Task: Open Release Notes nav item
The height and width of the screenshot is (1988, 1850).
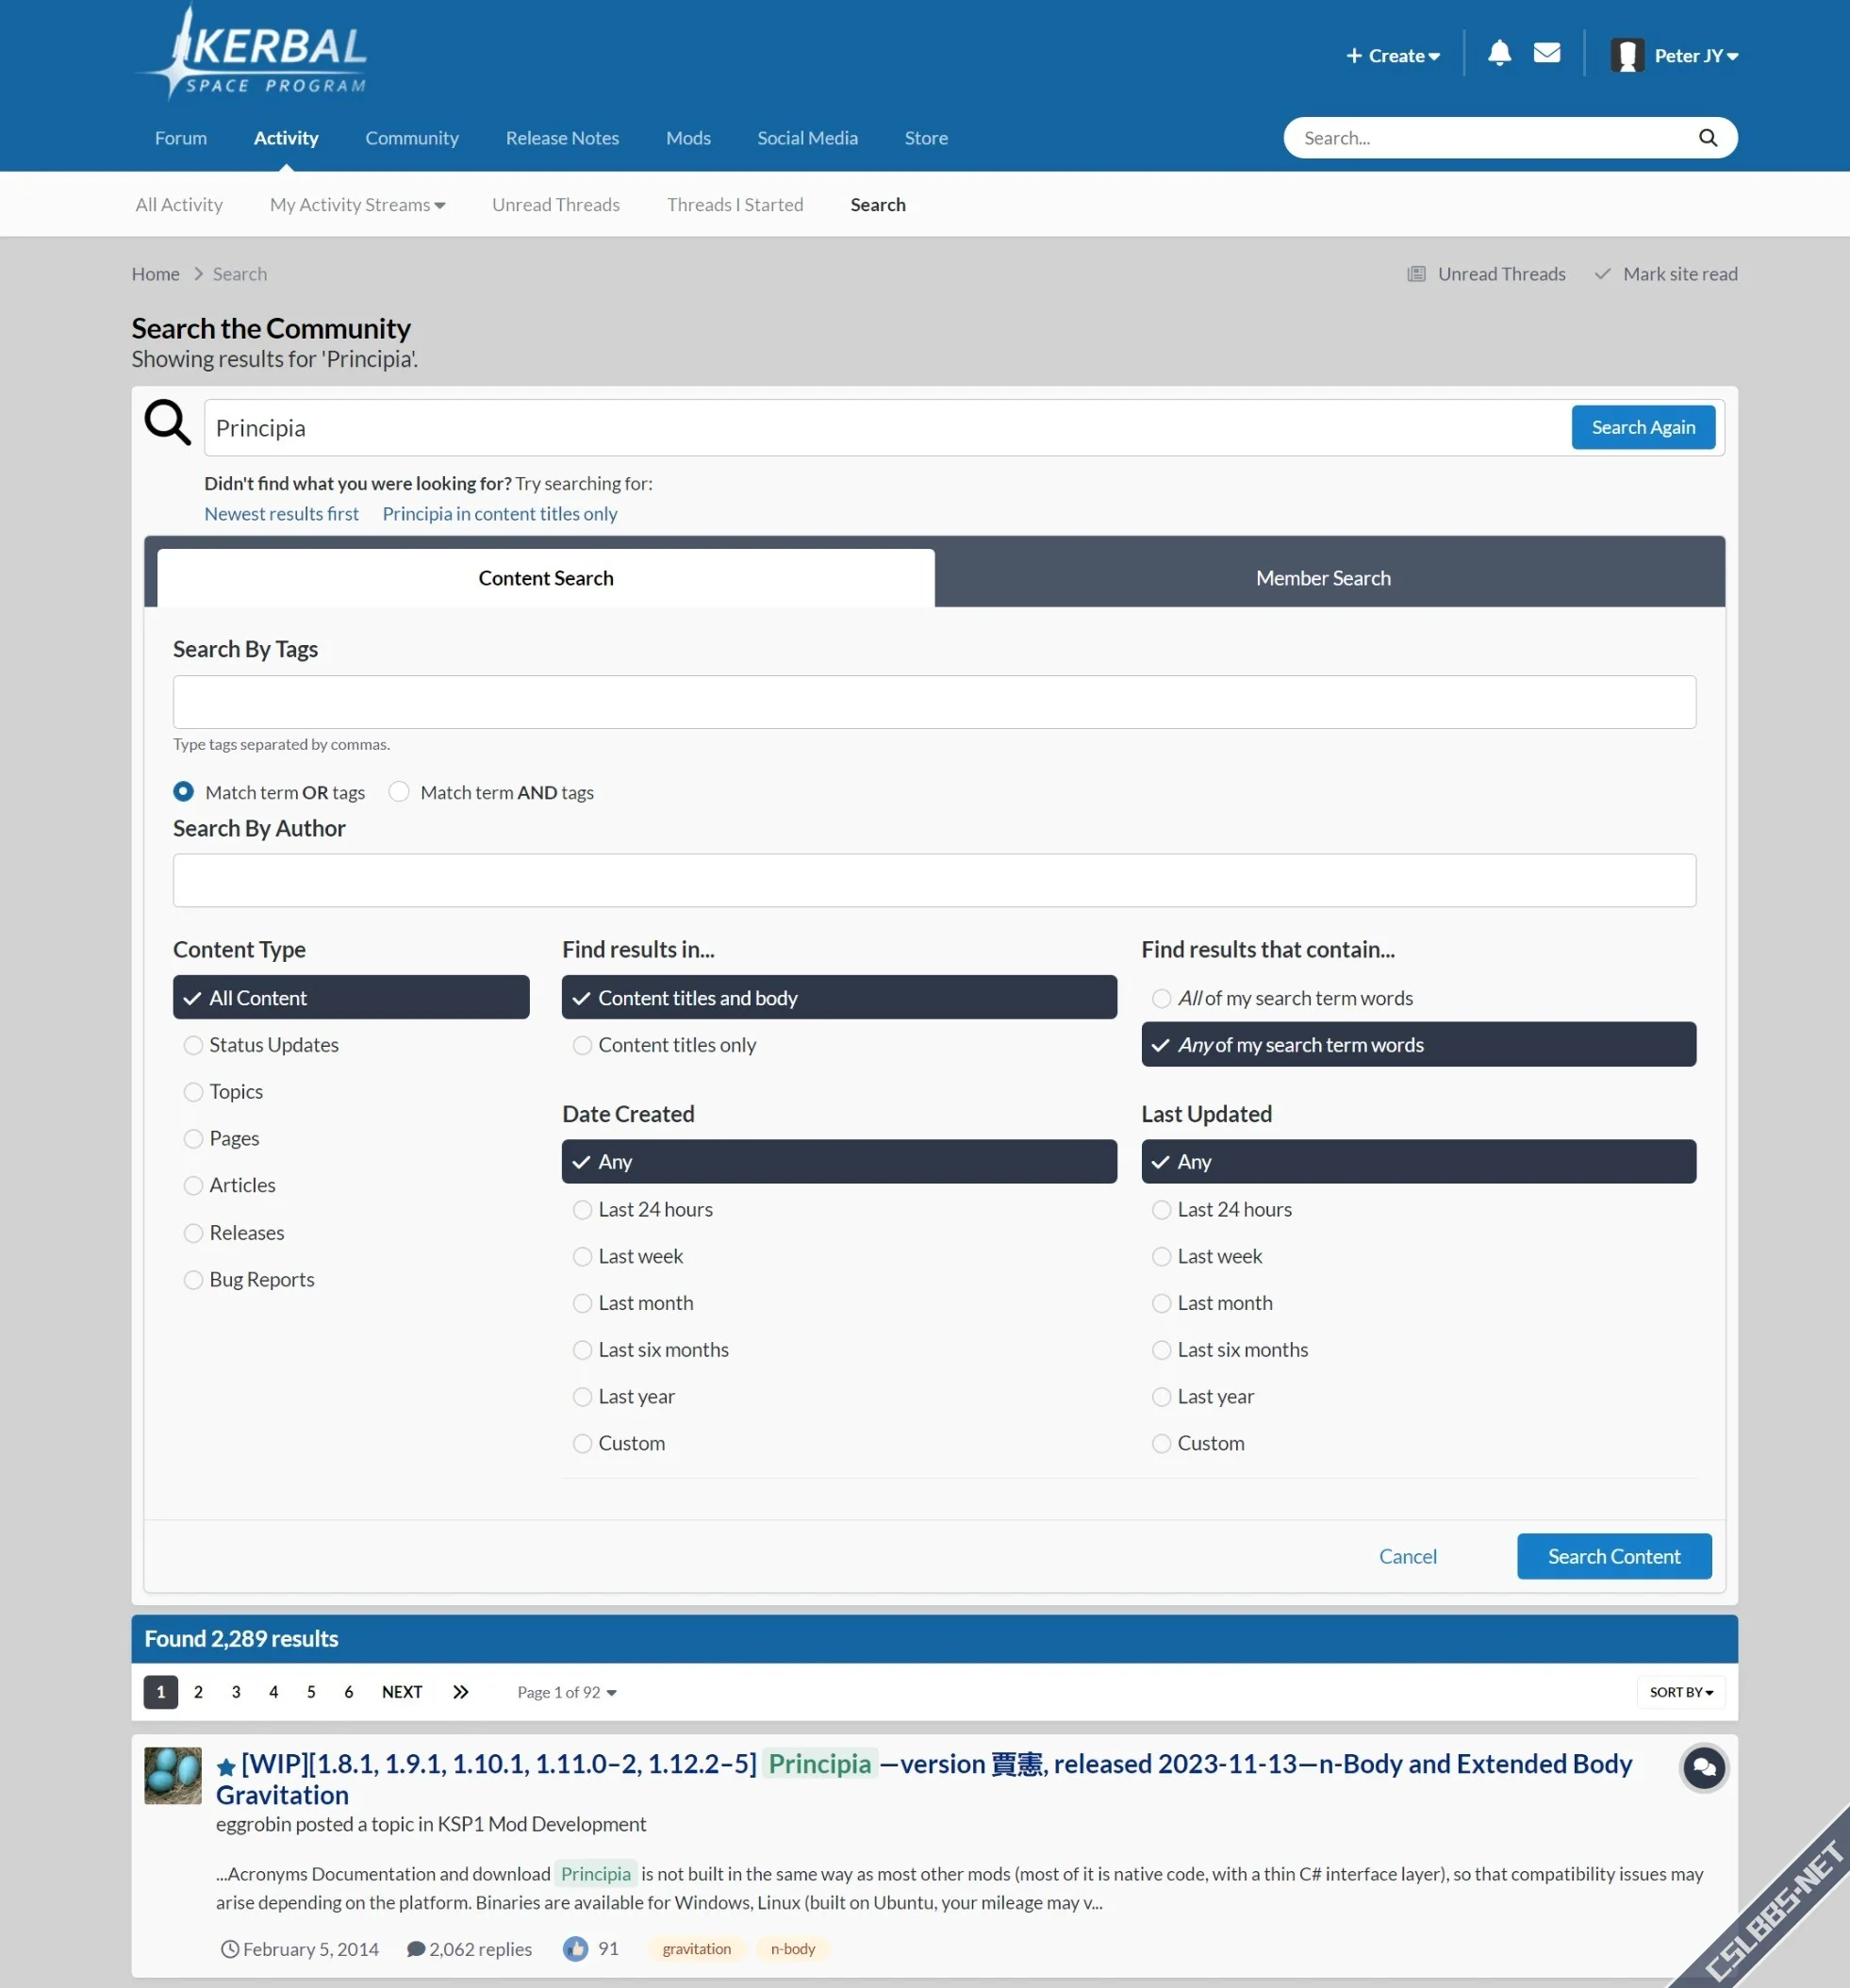Action: pos(562,138)
